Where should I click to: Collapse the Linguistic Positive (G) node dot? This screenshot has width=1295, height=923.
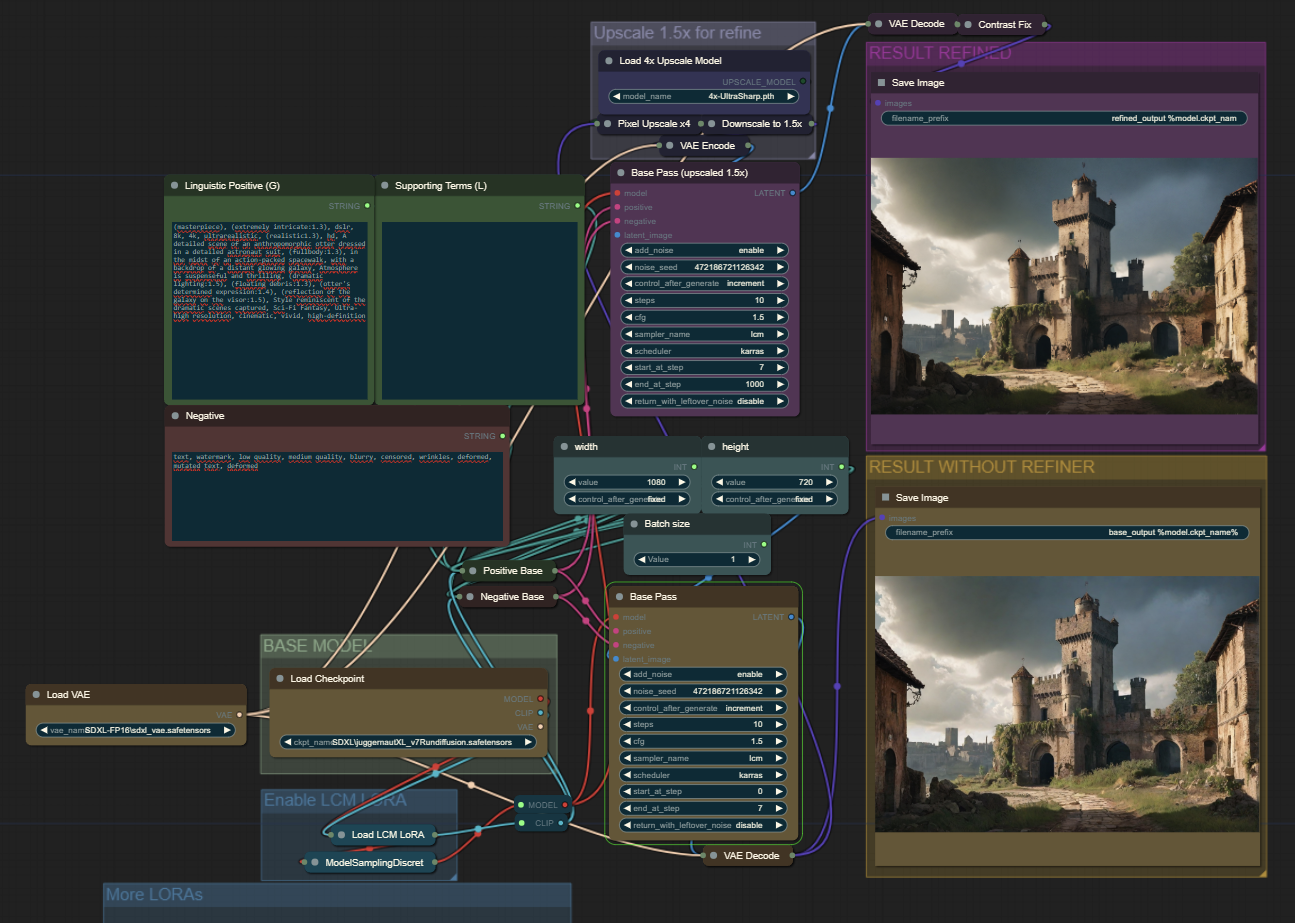174,186
